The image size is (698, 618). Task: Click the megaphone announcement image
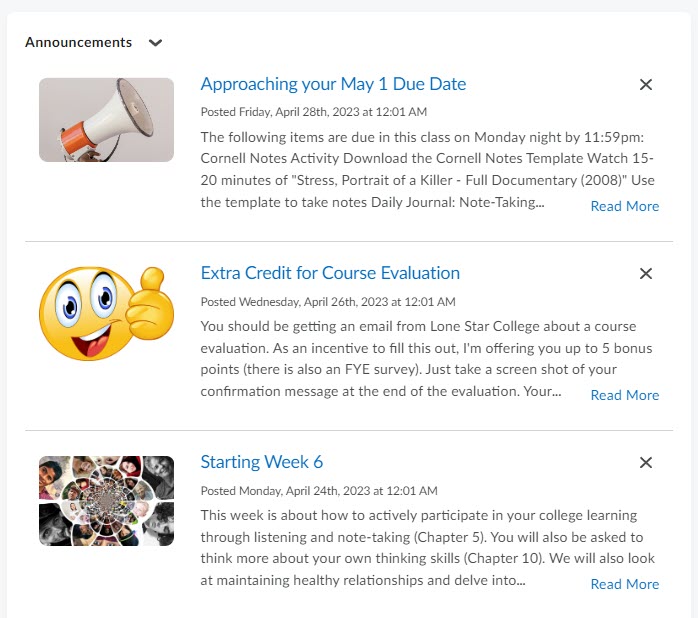106,120
